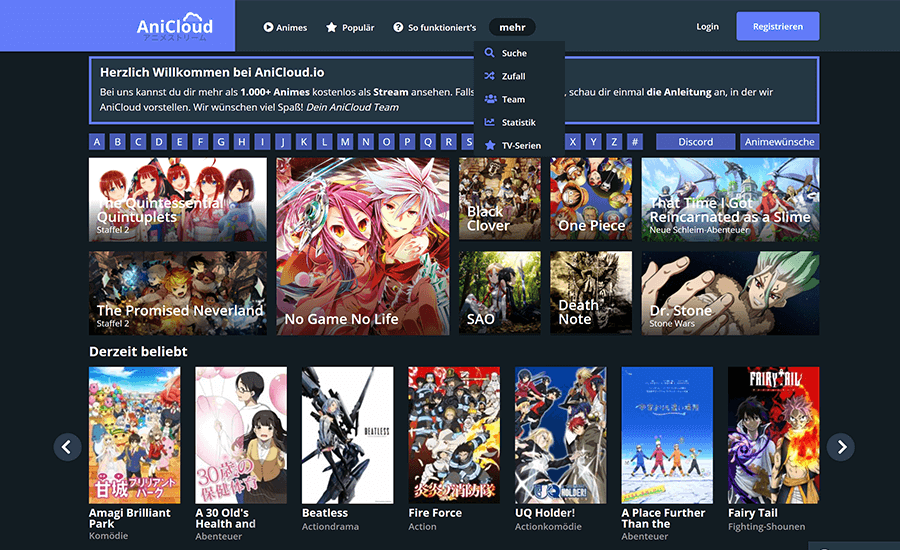The height and width of the screenshot is (550, 900).
Task: Click the AniCloud logo
Action: tap(174, 26)
